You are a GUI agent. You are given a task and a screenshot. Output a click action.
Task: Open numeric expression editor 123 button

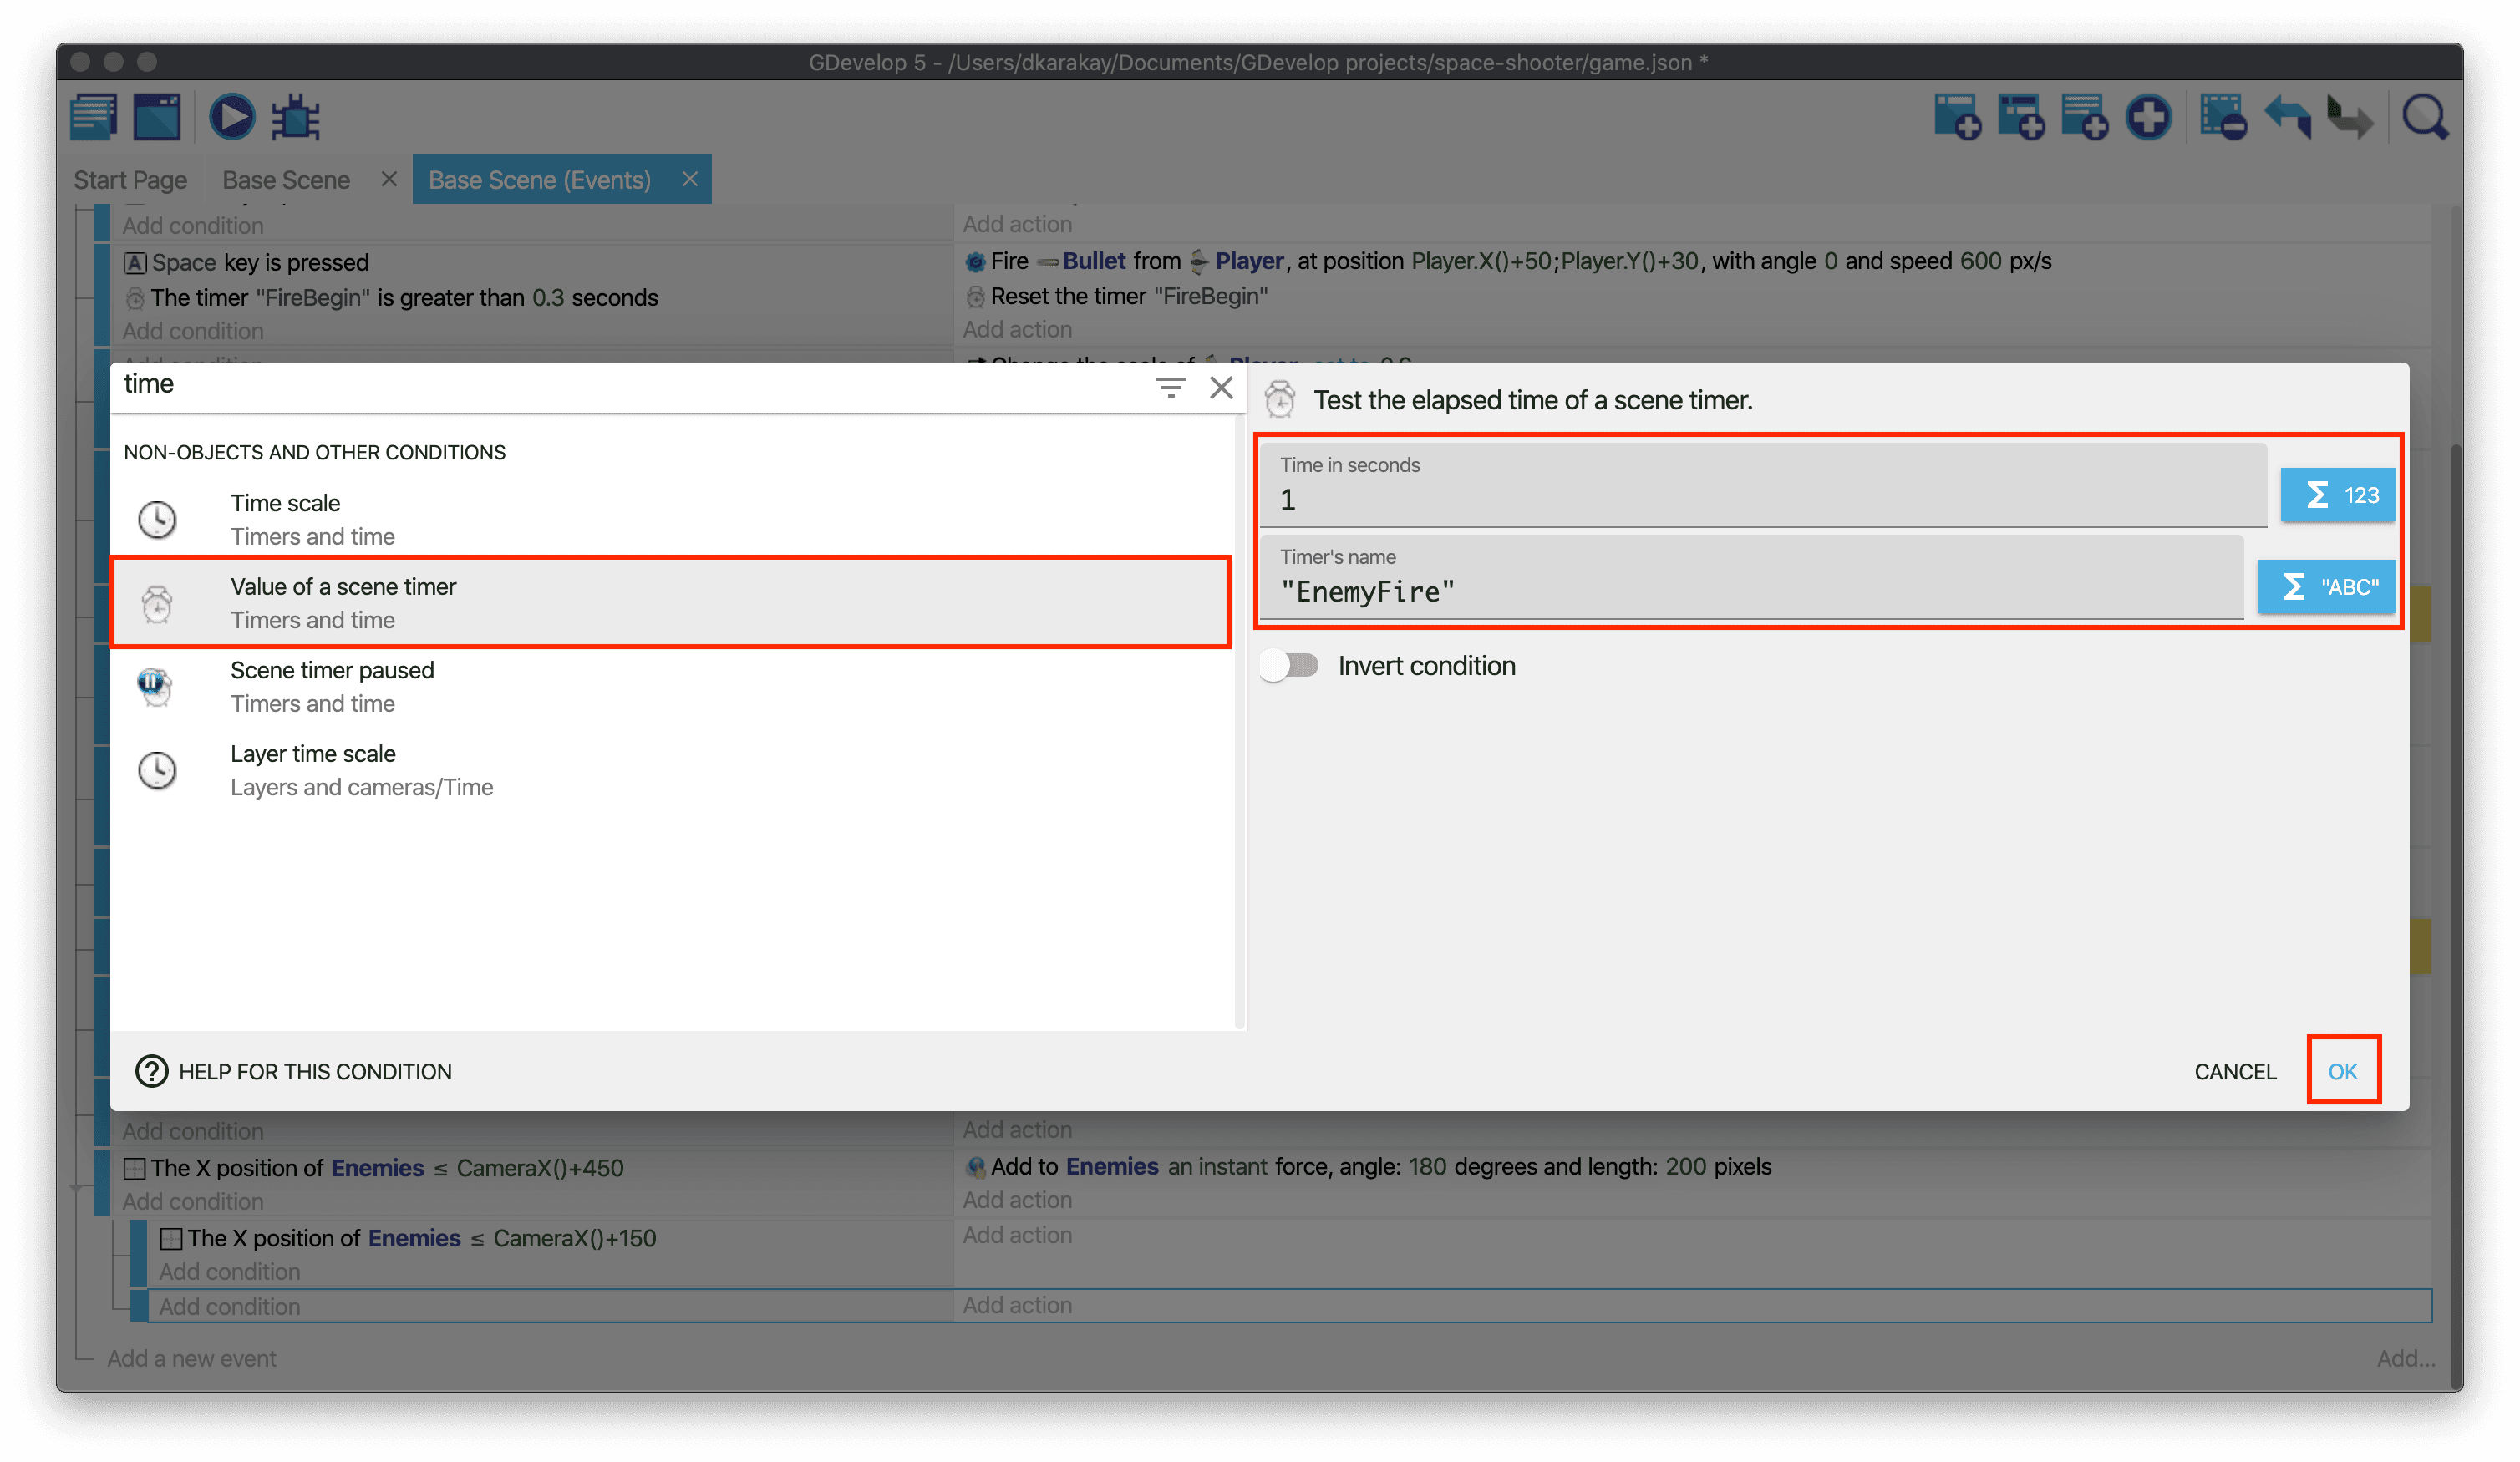(2337, 495)
